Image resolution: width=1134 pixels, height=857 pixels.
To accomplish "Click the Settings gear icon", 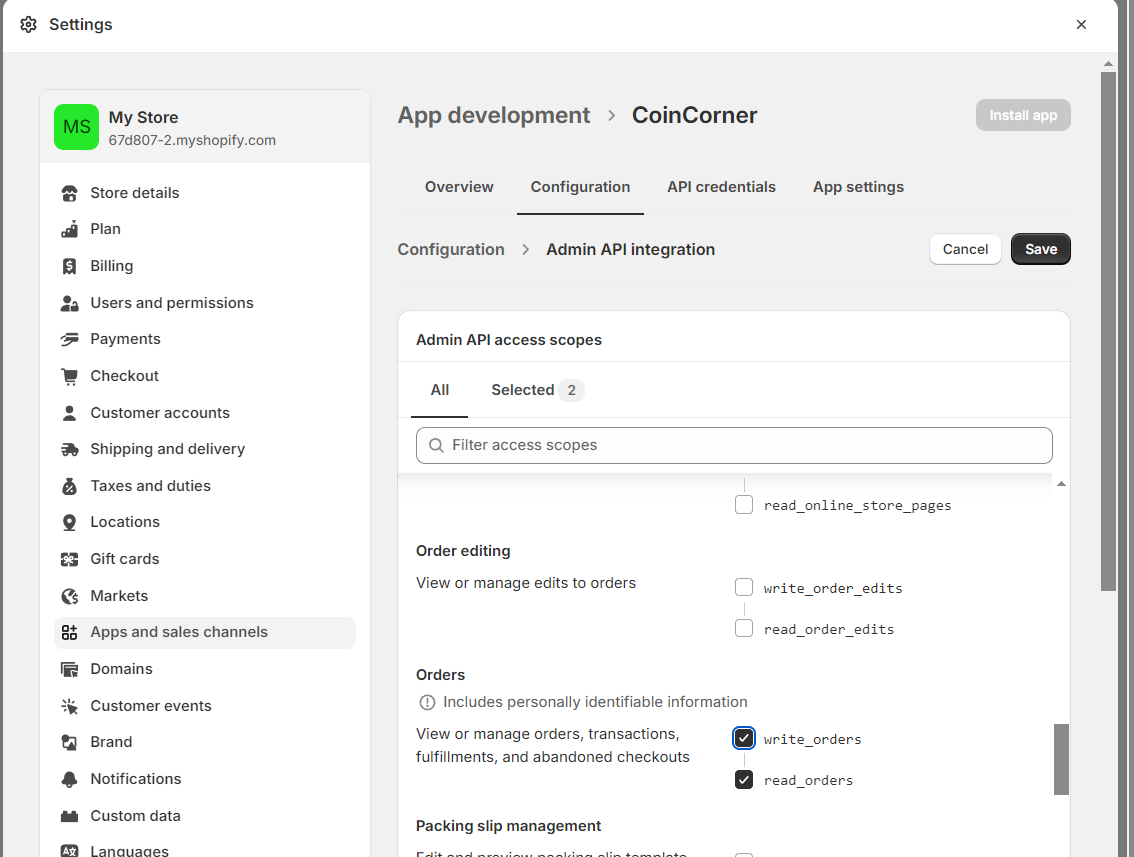I will [x=28, y=25].
